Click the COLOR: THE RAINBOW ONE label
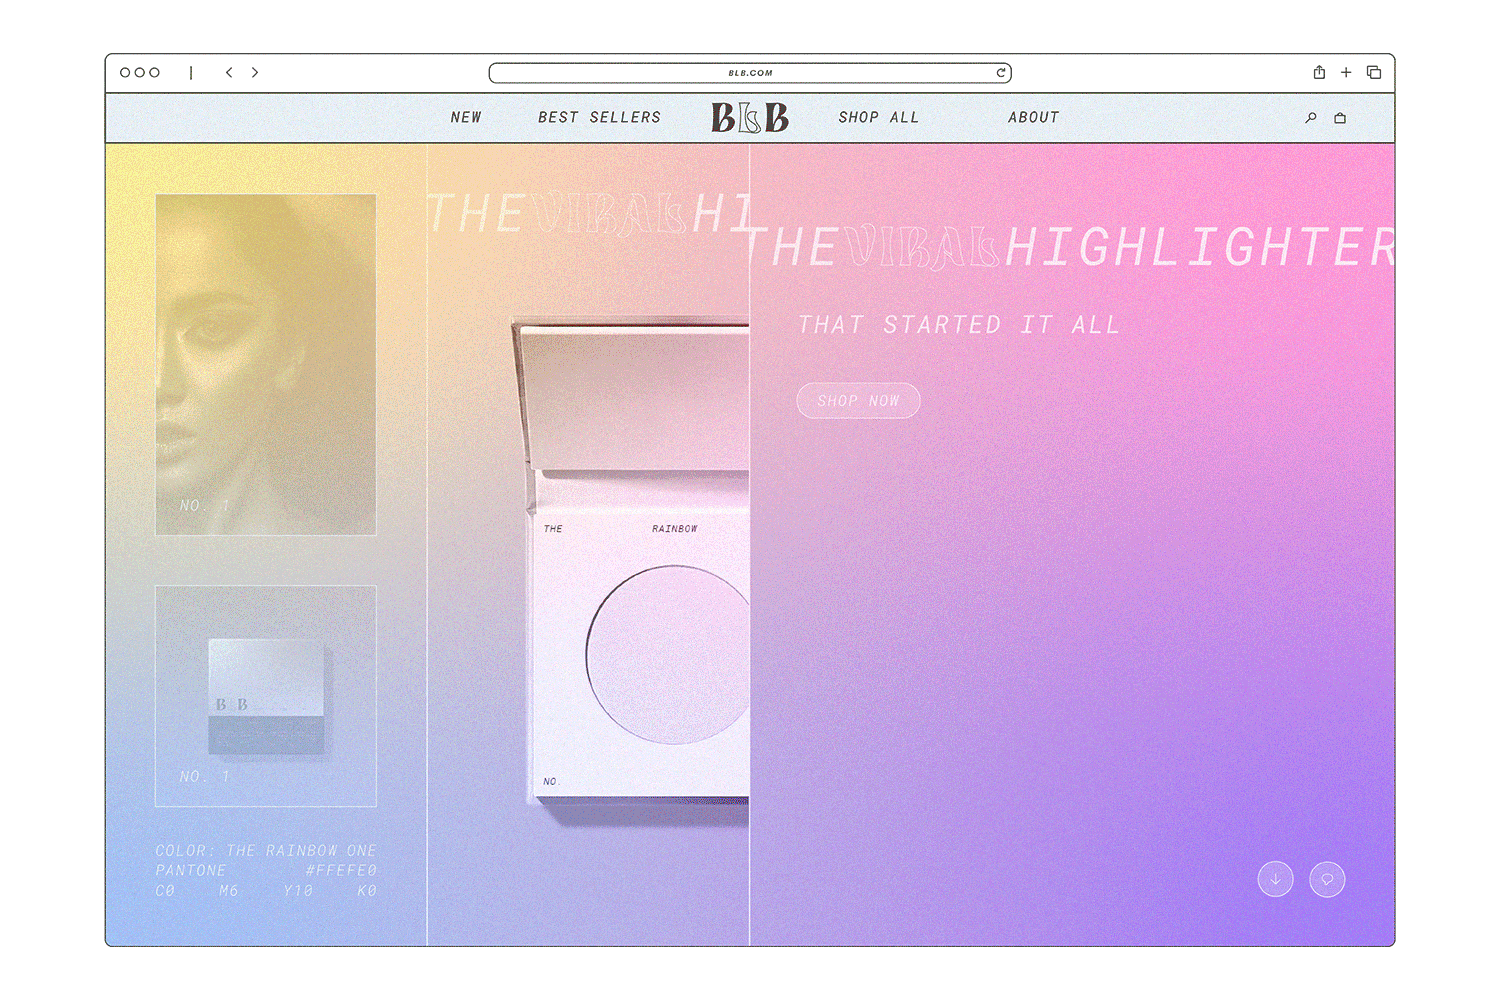The height and width of the screenshot is (1000, 1500). click(x=266, y=850)
